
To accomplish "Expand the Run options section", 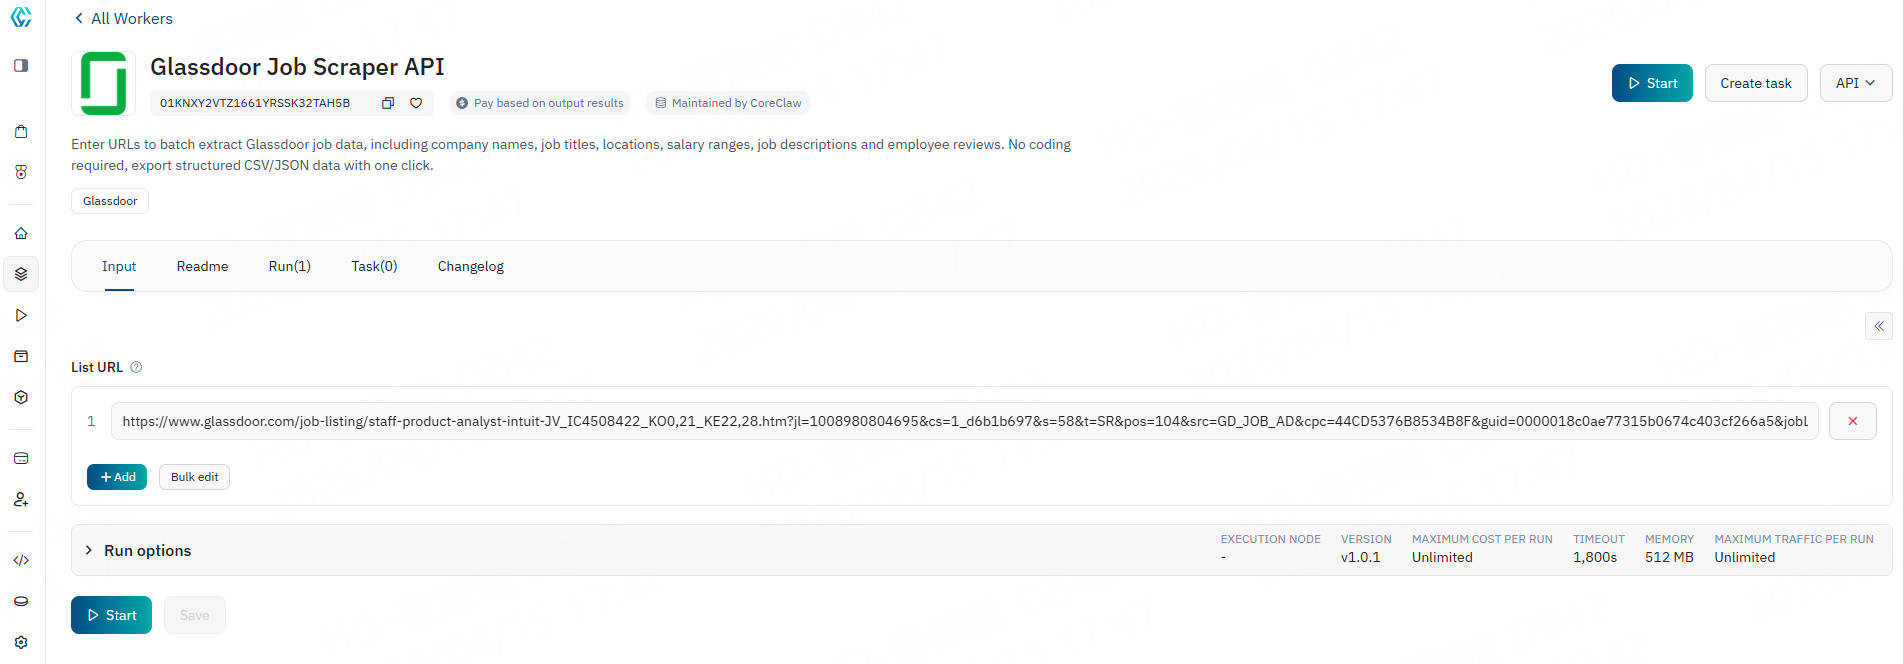I will [x=89, y=550].
